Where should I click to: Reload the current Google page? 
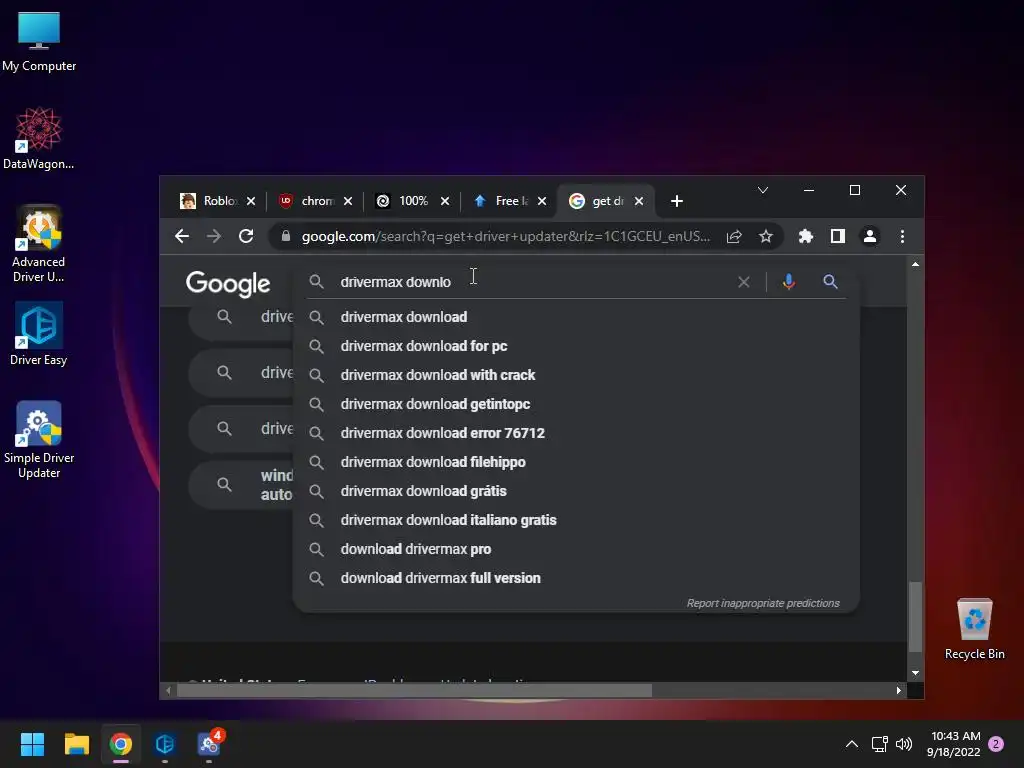(246, 236)
